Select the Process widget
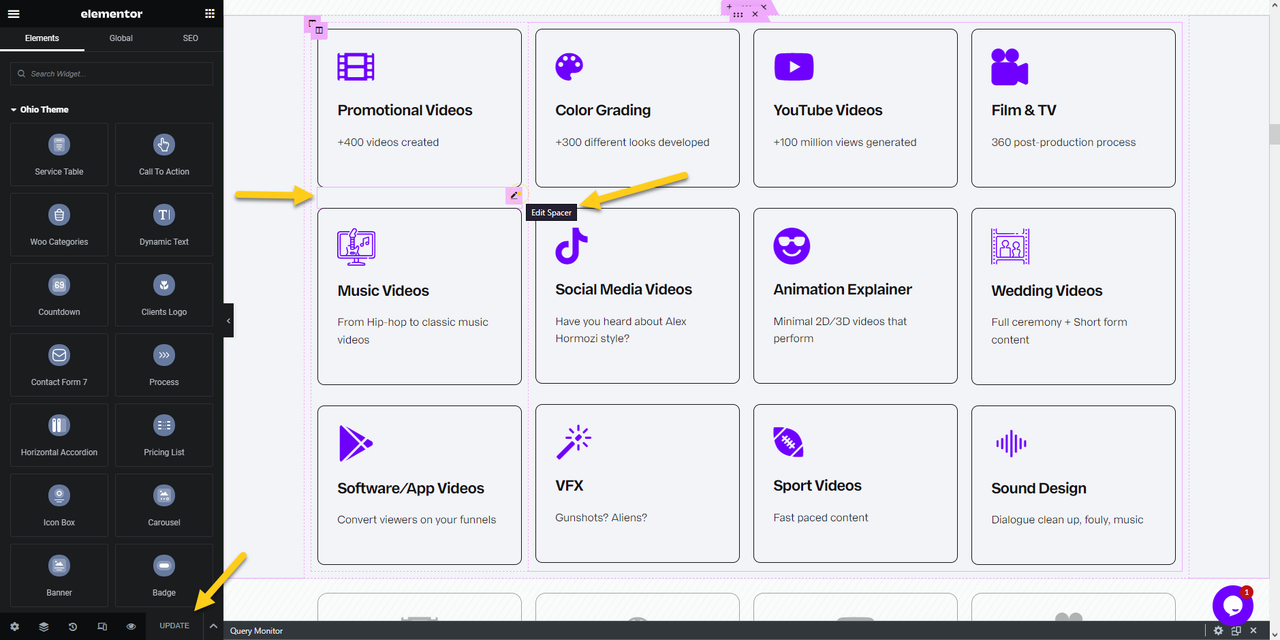This screenshot has height=640, width=1280. pyautogui.click(x=164, y=365)
